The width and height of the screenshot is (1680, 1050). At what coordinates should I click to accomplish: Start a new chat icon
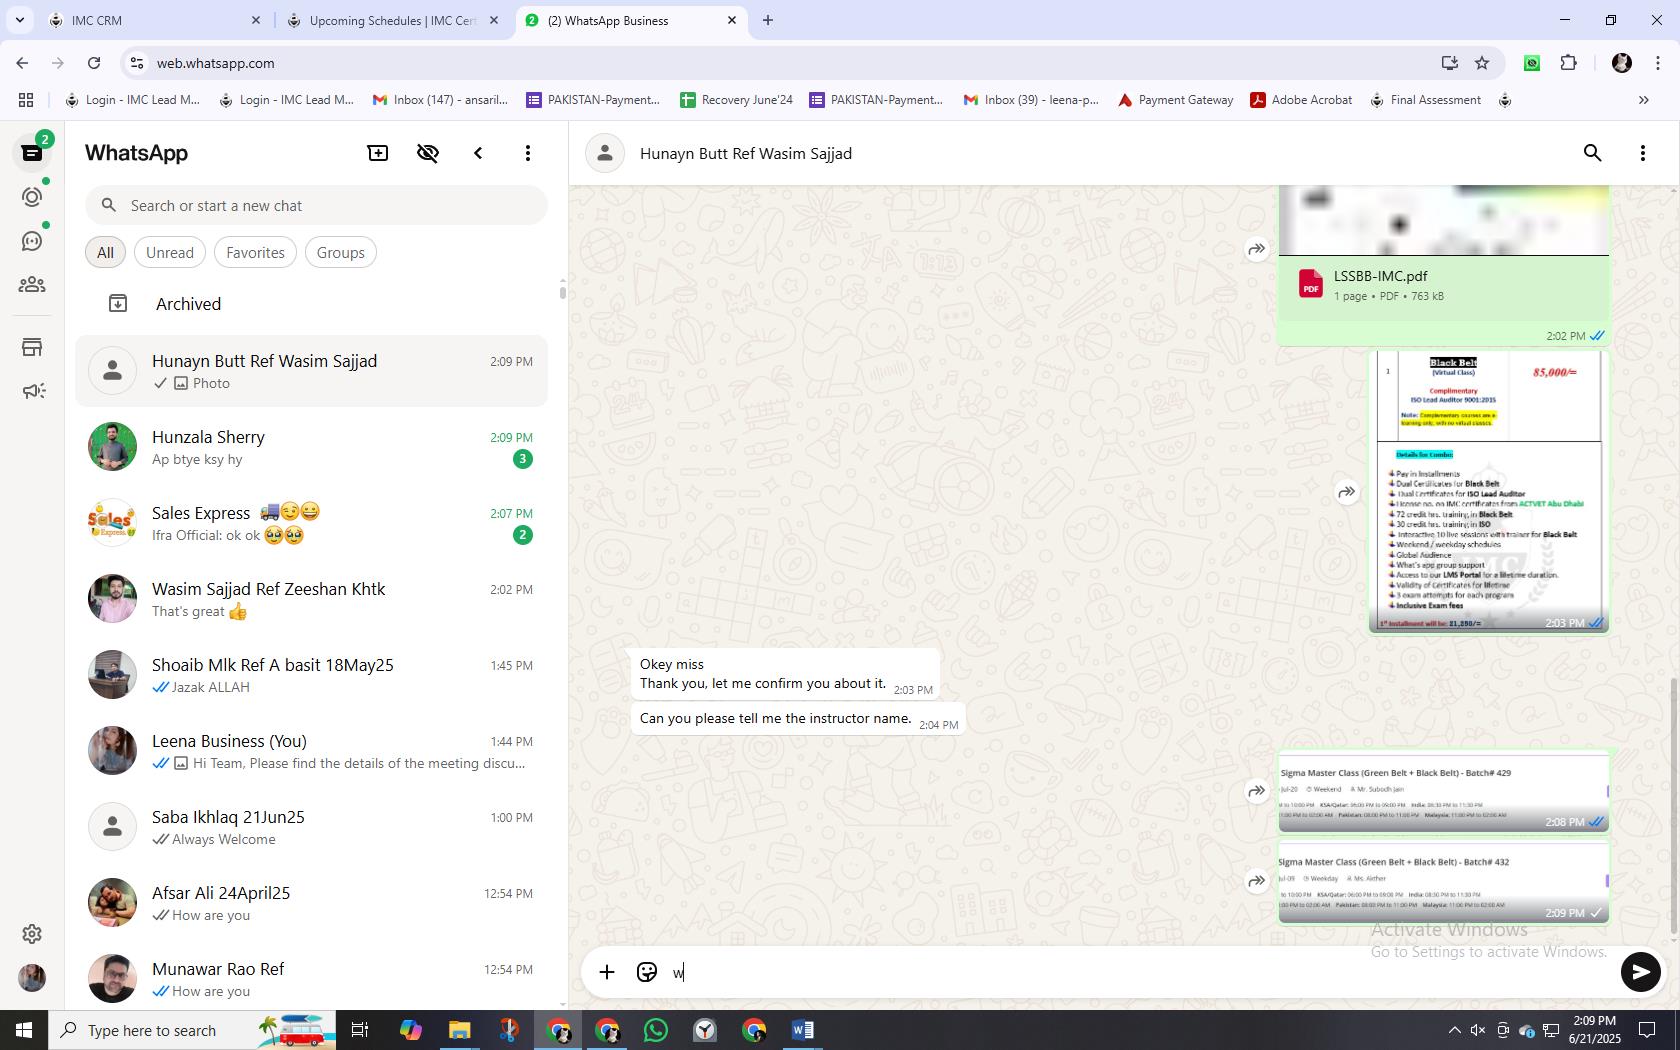click(x=378, y=153)
